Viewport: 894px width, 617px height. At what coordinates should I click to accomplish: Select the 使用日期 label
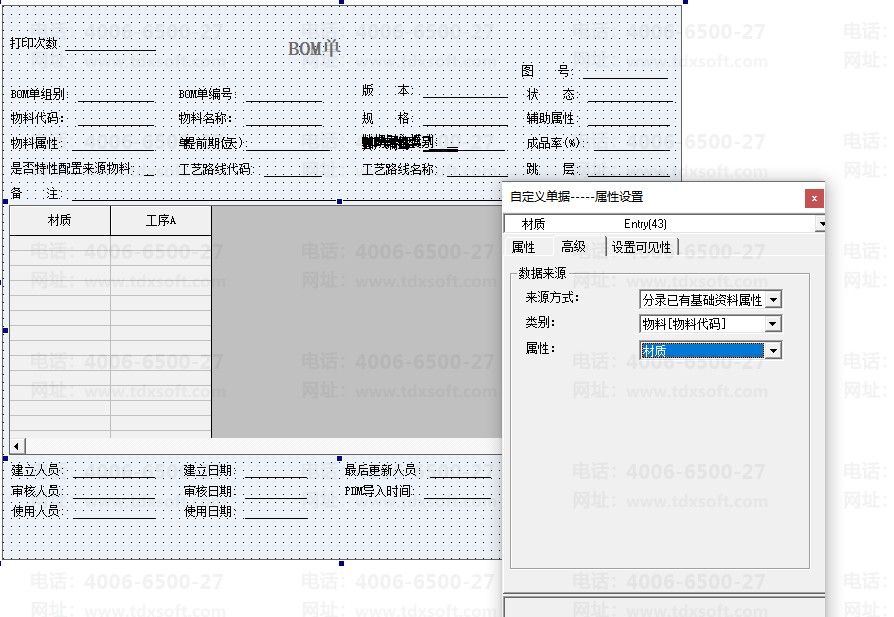coord(210,512)
